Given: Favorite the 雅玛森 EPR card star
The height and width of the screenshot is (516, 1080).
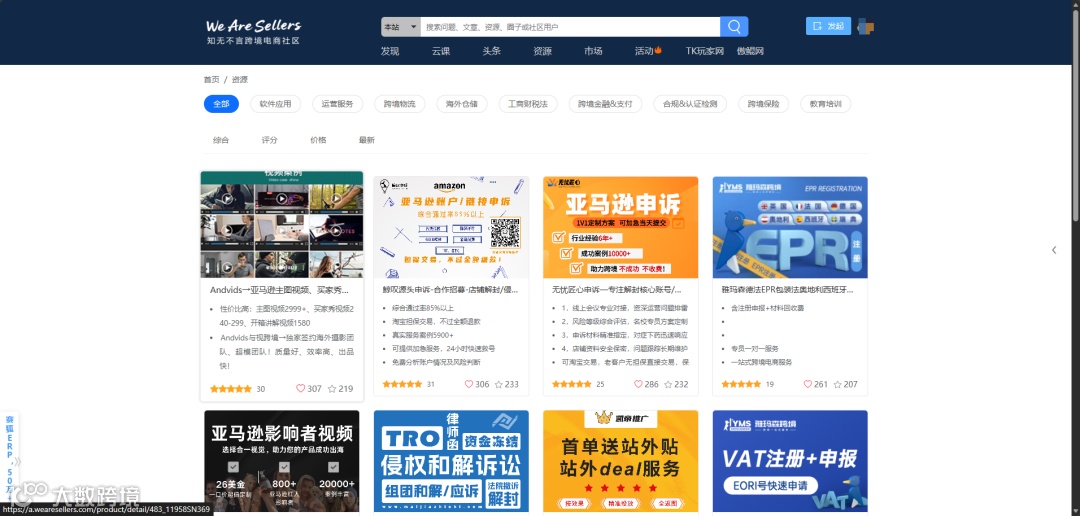Looking at the screenshot, I should (x=838, y=384).
